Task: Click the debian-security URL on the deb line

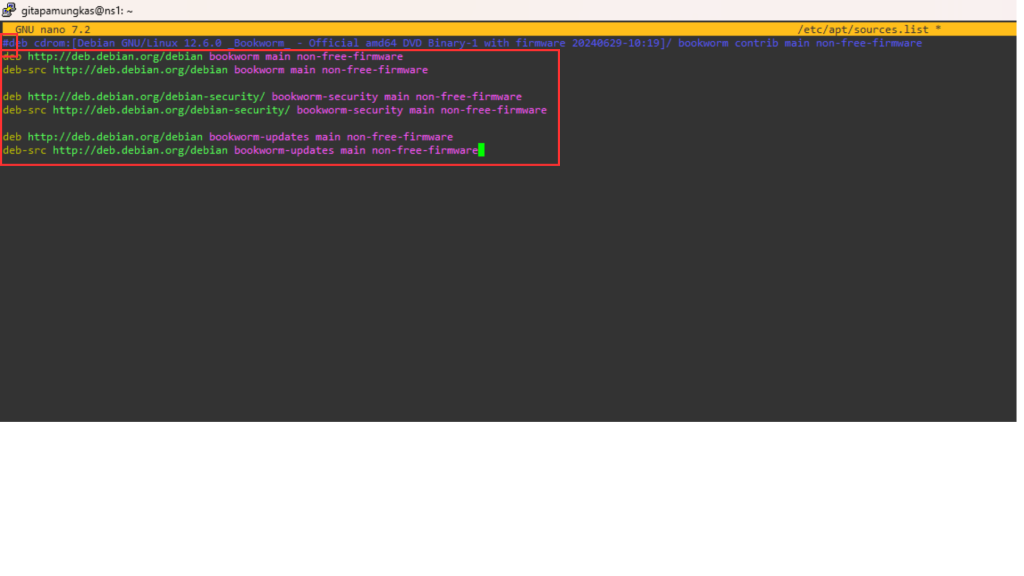Action: [146, 97]
